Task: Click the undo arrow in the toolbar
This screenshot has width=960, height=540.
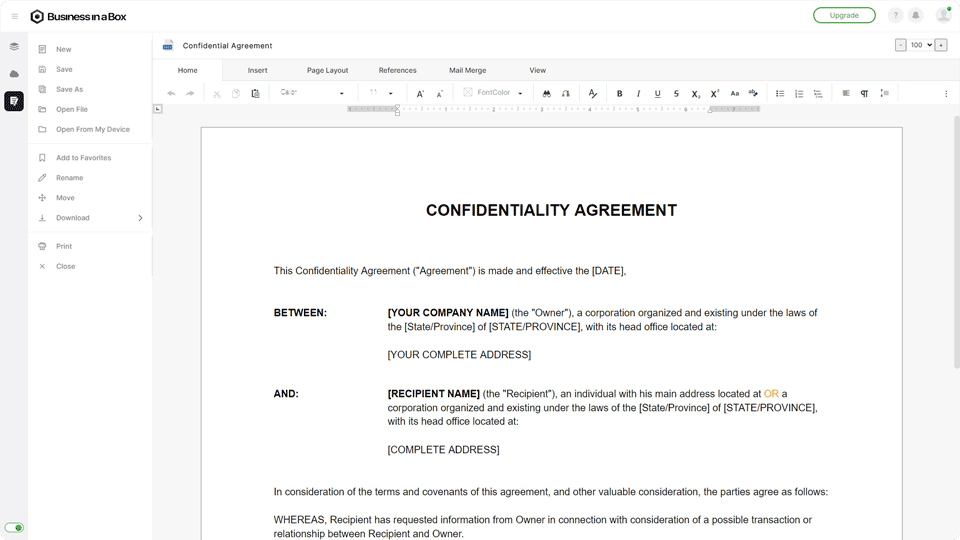Action: (x=171, y=94)
